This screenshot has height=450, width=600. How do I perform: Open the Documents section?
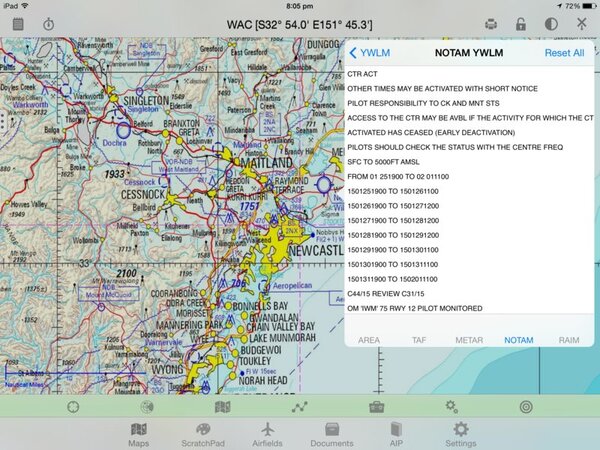coord(331,435)
